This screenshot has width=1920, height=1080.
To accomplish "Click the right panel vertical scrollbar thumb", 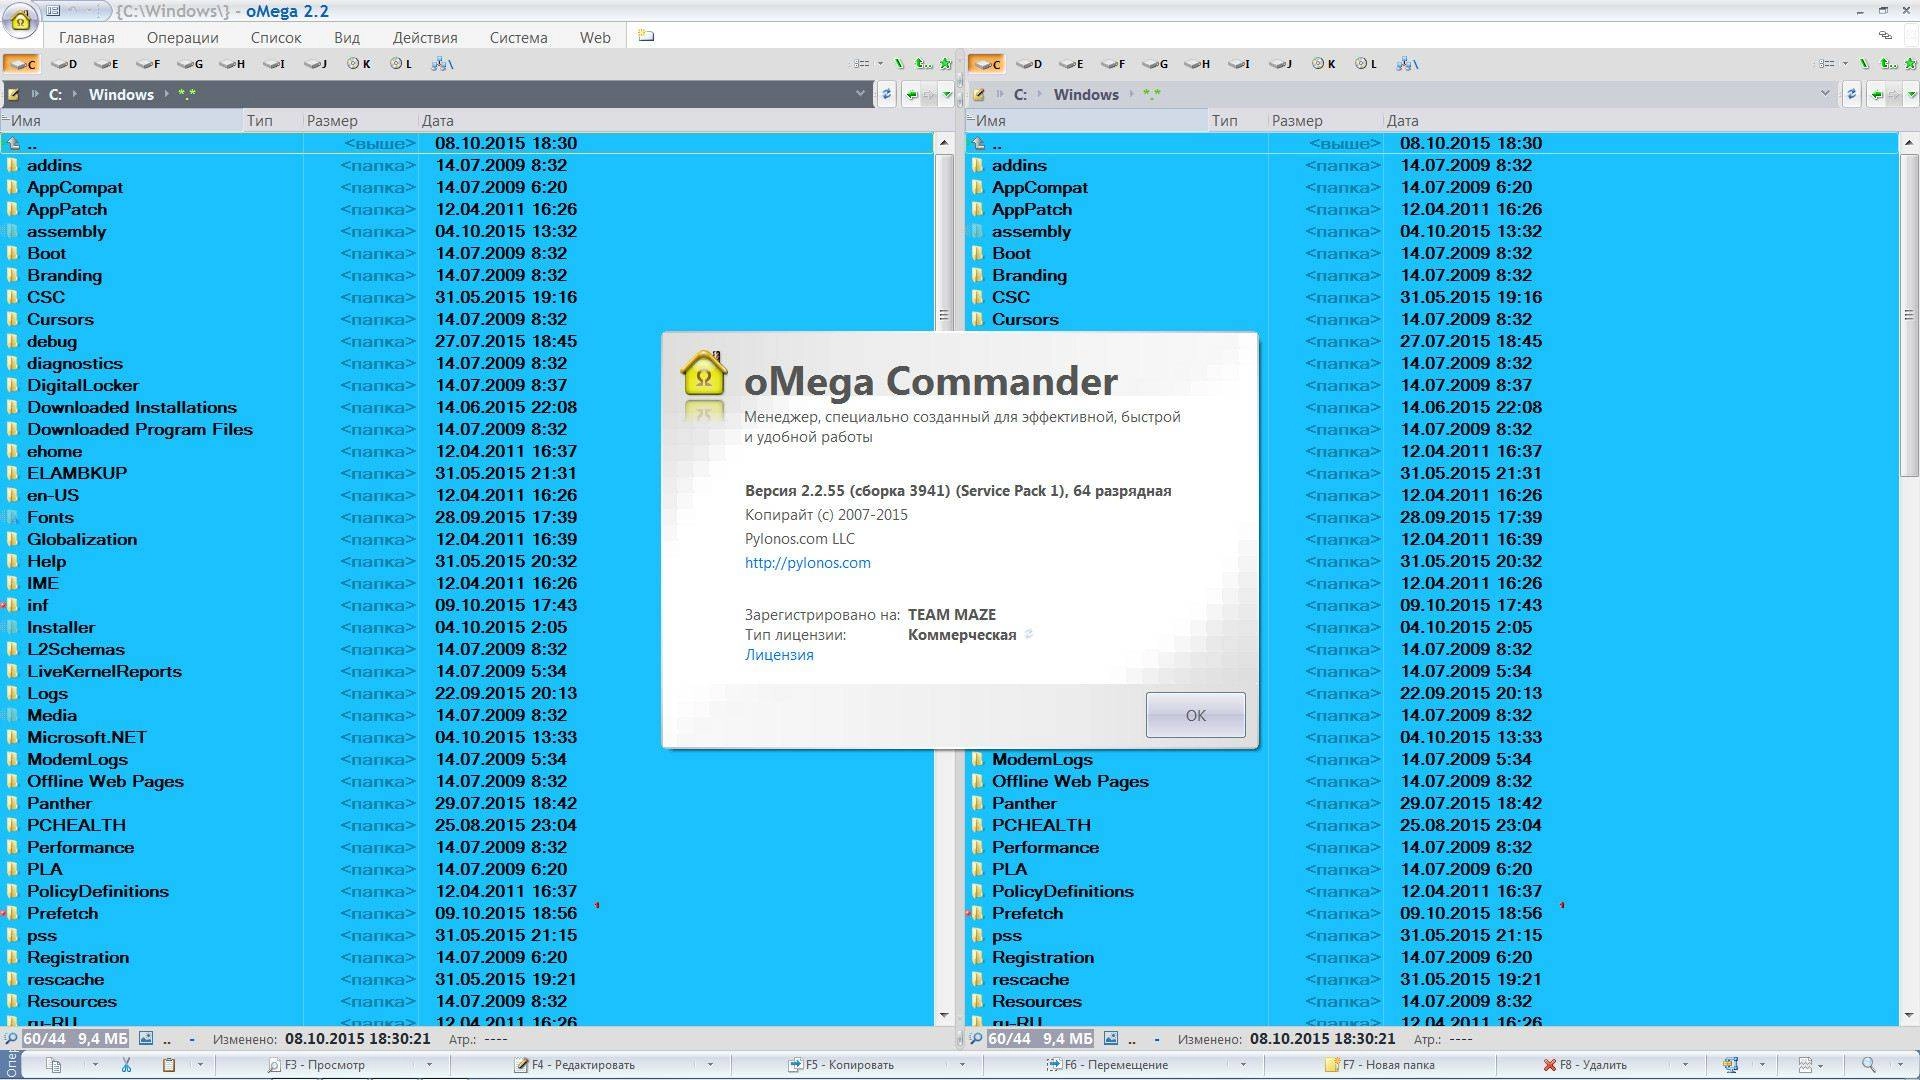I will point(1908,316).
